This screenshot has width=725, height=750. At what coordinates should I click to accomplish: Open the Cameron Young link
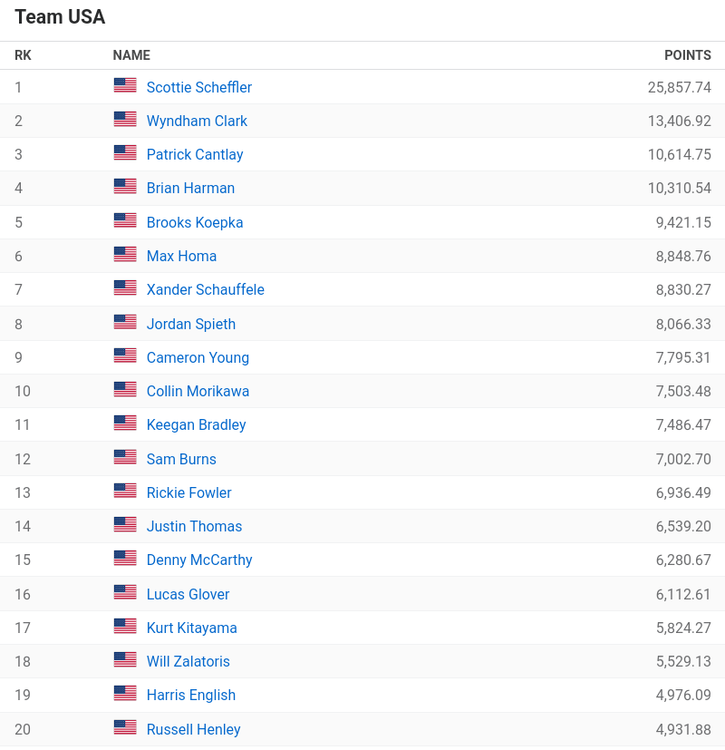pyautogui.click(x=198, y=358)
